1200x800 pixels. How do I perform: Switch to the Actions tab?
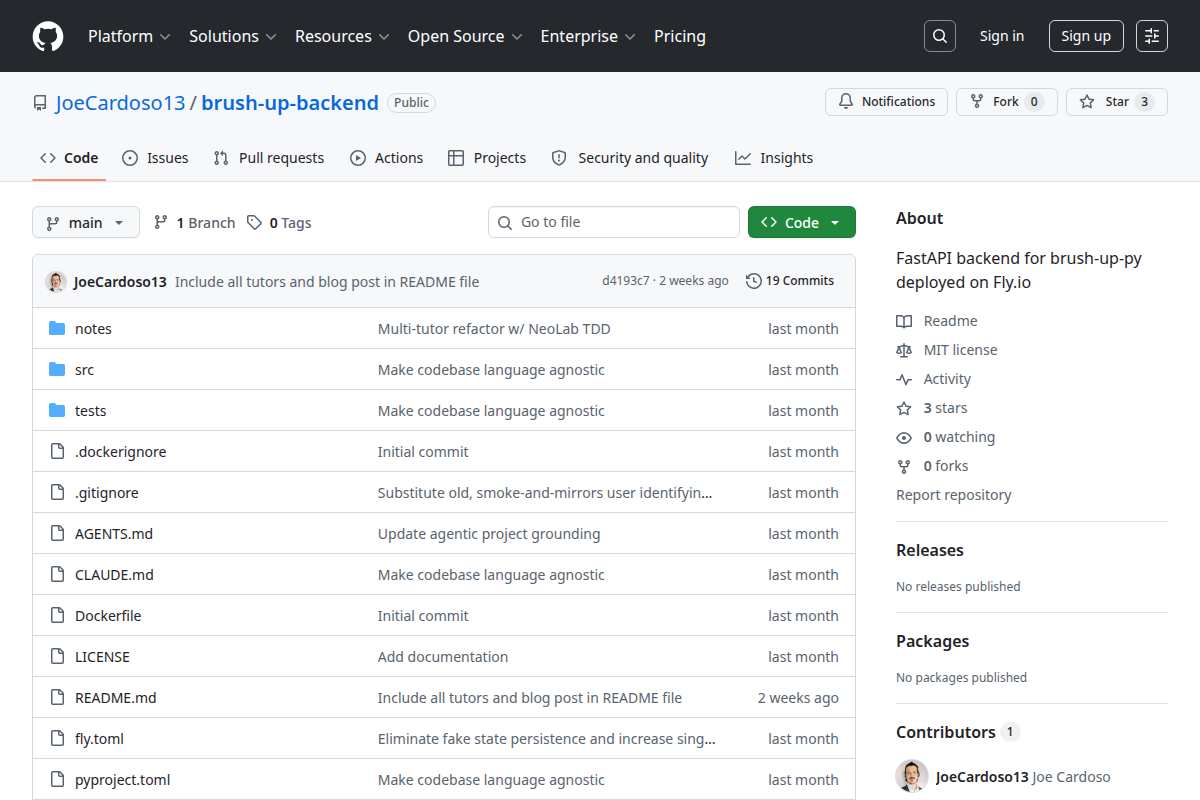[386, 158]
